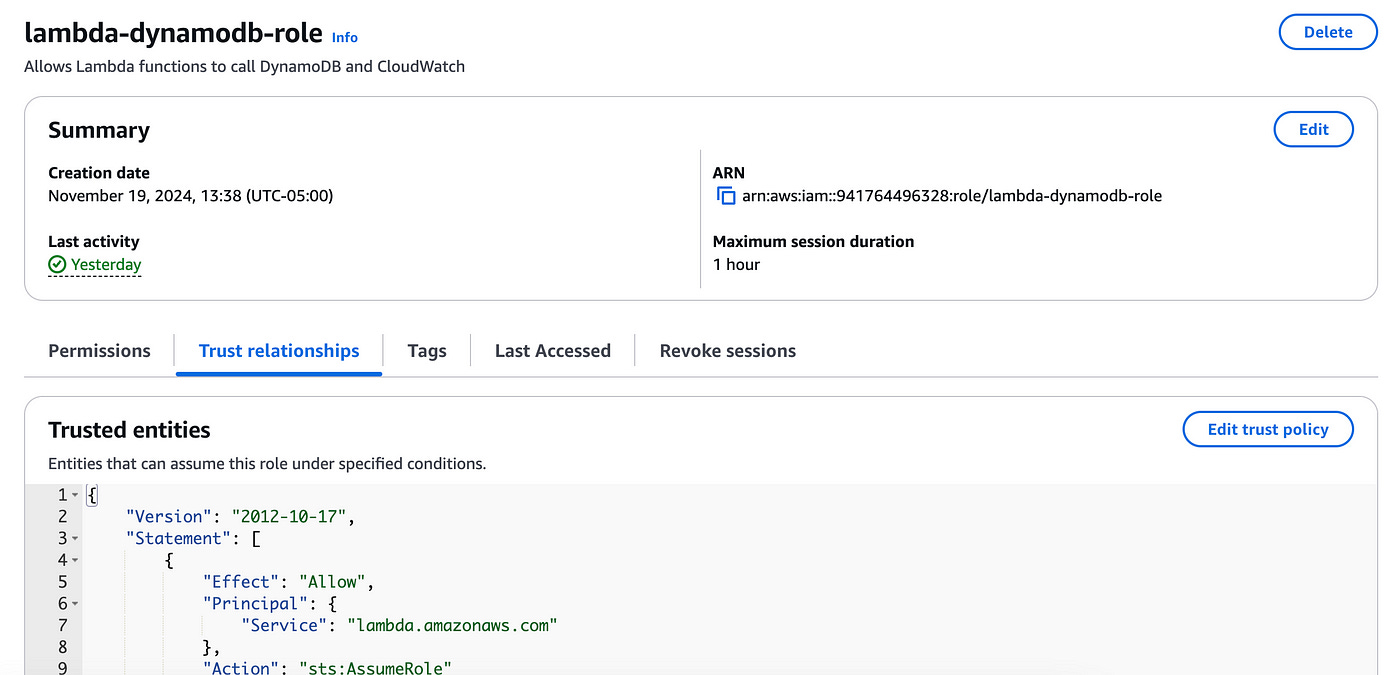
Task: Click the Delete button
Action: pos(1328,32)
